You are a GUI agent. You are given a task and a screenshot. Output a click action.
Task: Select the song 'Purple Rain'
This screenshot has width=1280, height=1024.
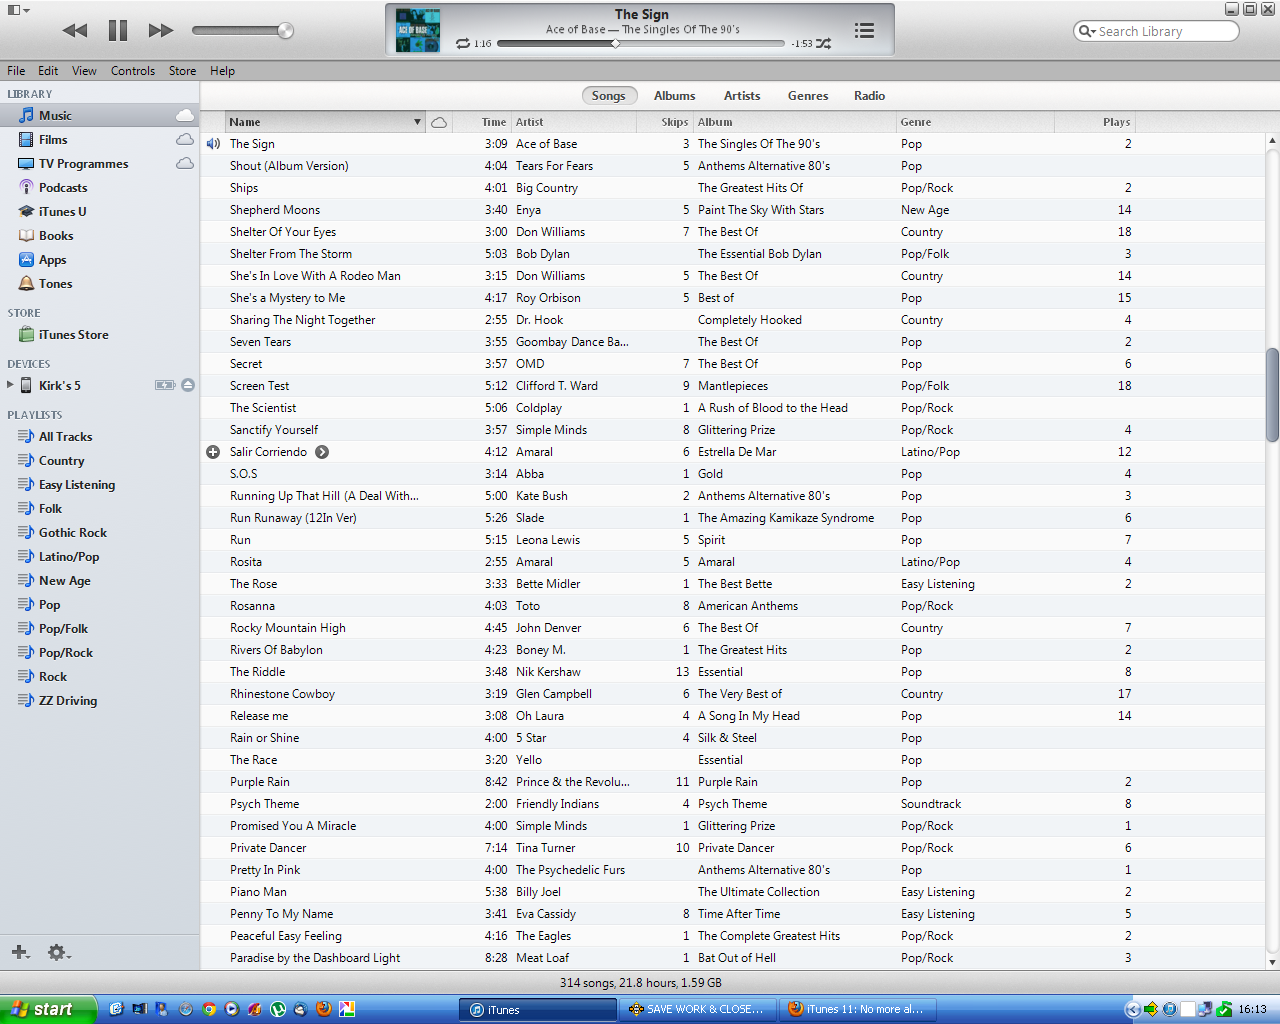click(x=260, y=782)
